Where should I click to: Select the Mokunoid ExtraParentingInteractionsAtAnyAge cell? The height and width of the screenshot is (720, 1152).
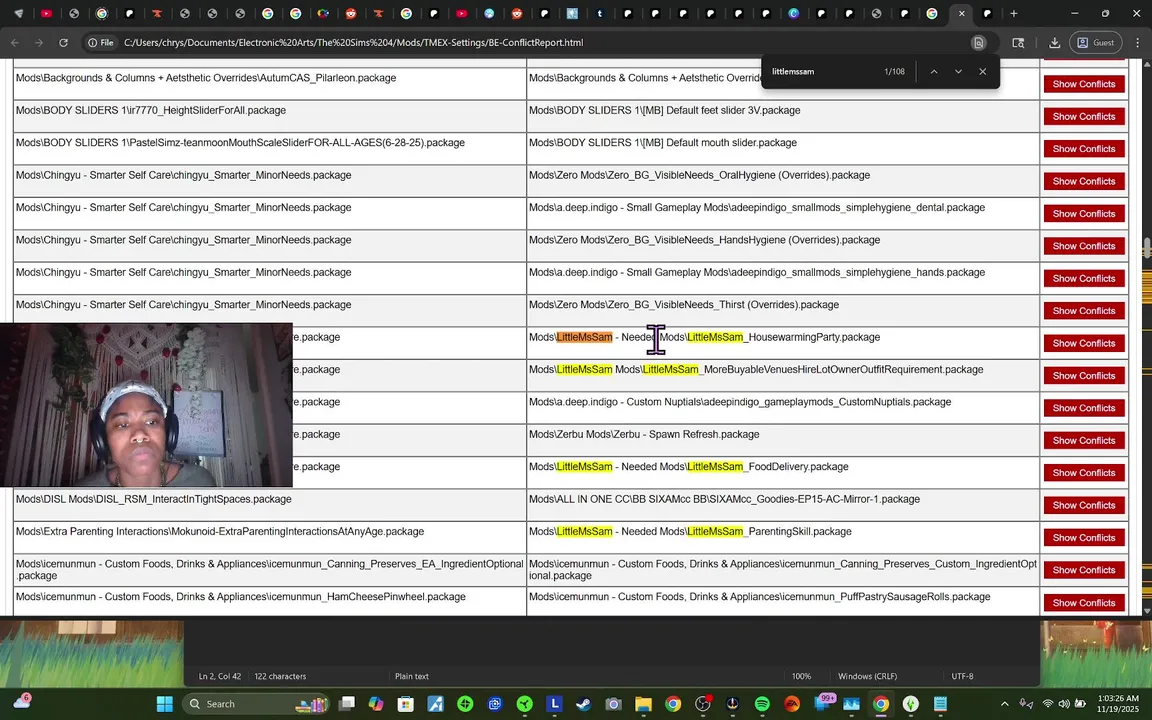point(270,537)
